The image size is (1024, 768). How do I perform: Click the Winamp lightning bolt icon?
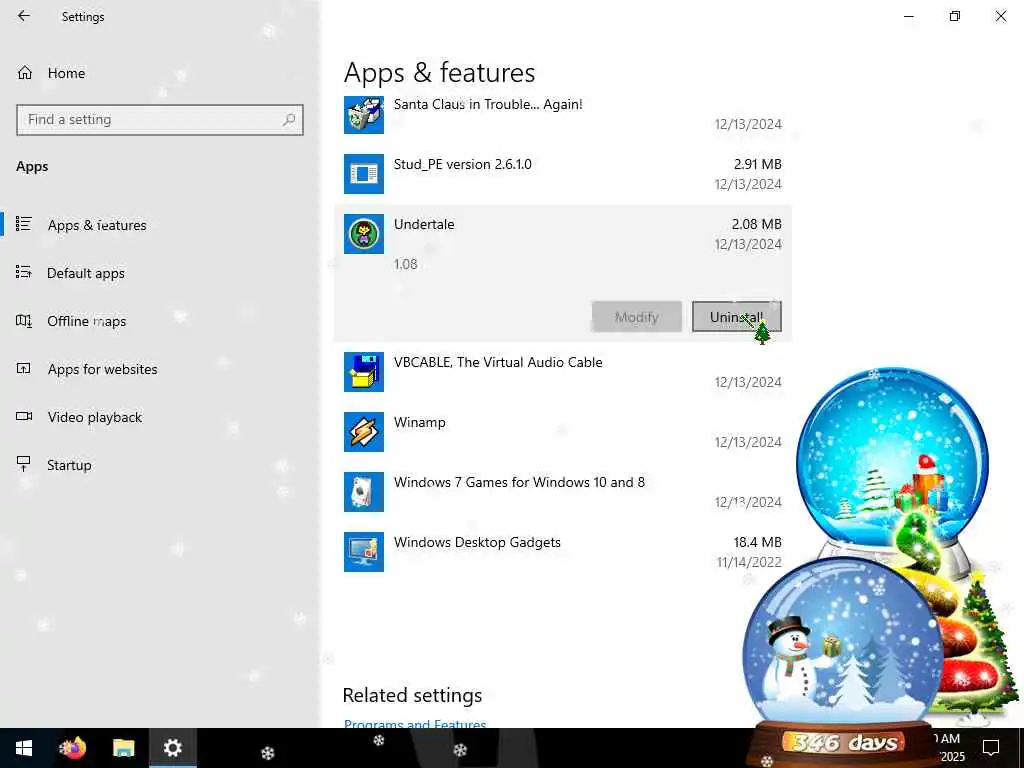[x=364, y=432]
